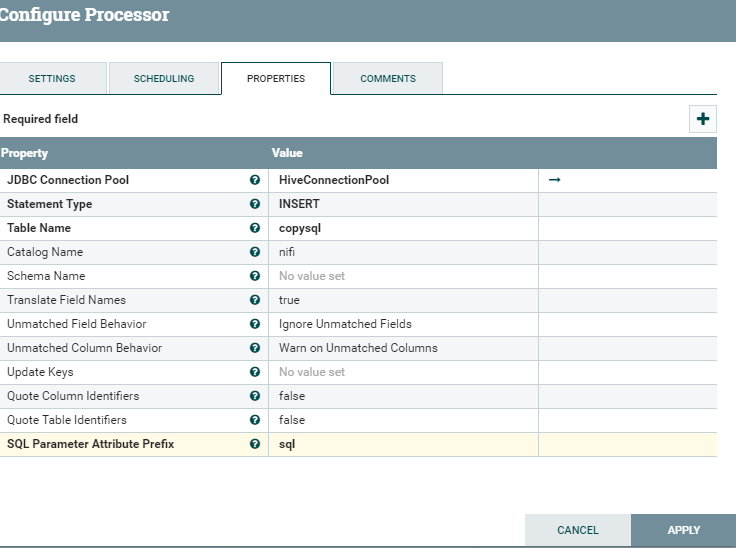Click the plus icon to add property
736x548 pixels.
coord(703,119)
